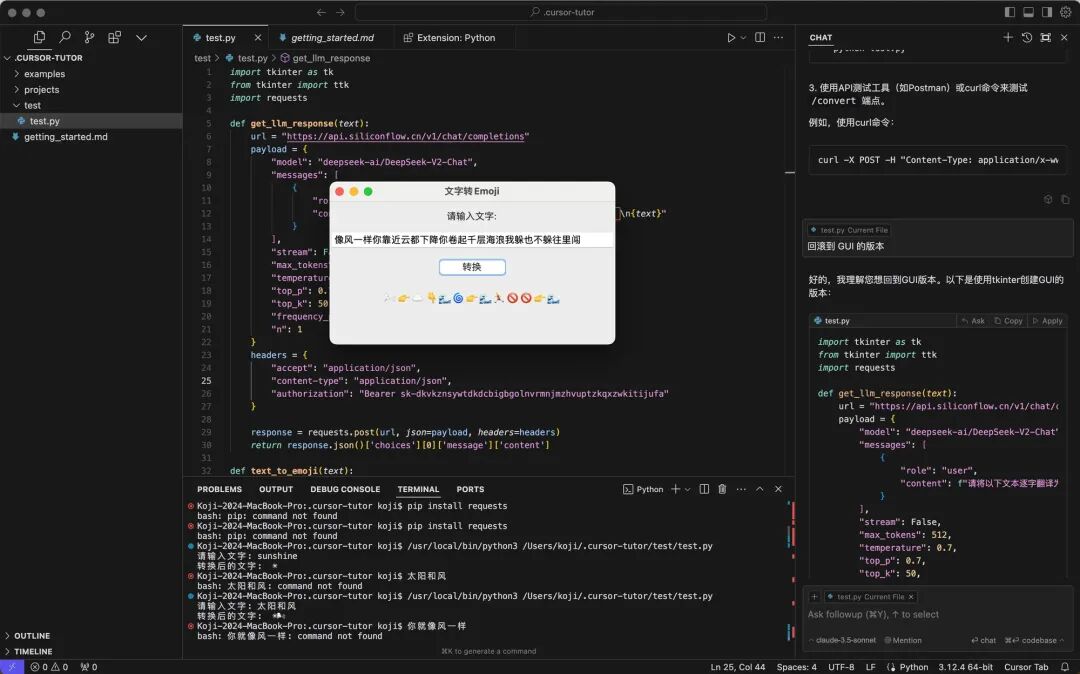Open terminal panel more actions ellipsis
This screenshot has width=1080, height=674.
pos(741,489)
